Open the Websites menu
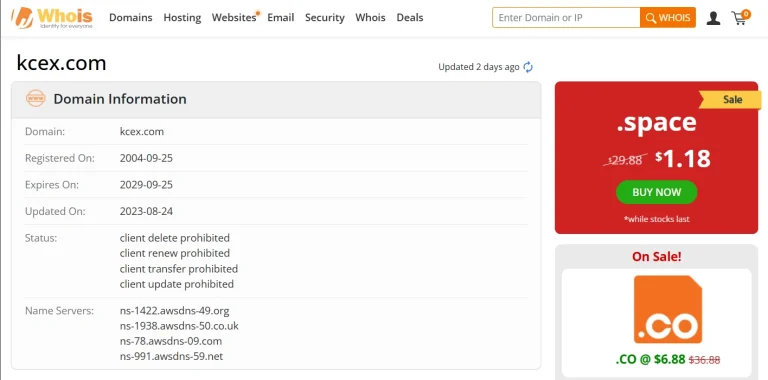 click(x=234, y=18)
